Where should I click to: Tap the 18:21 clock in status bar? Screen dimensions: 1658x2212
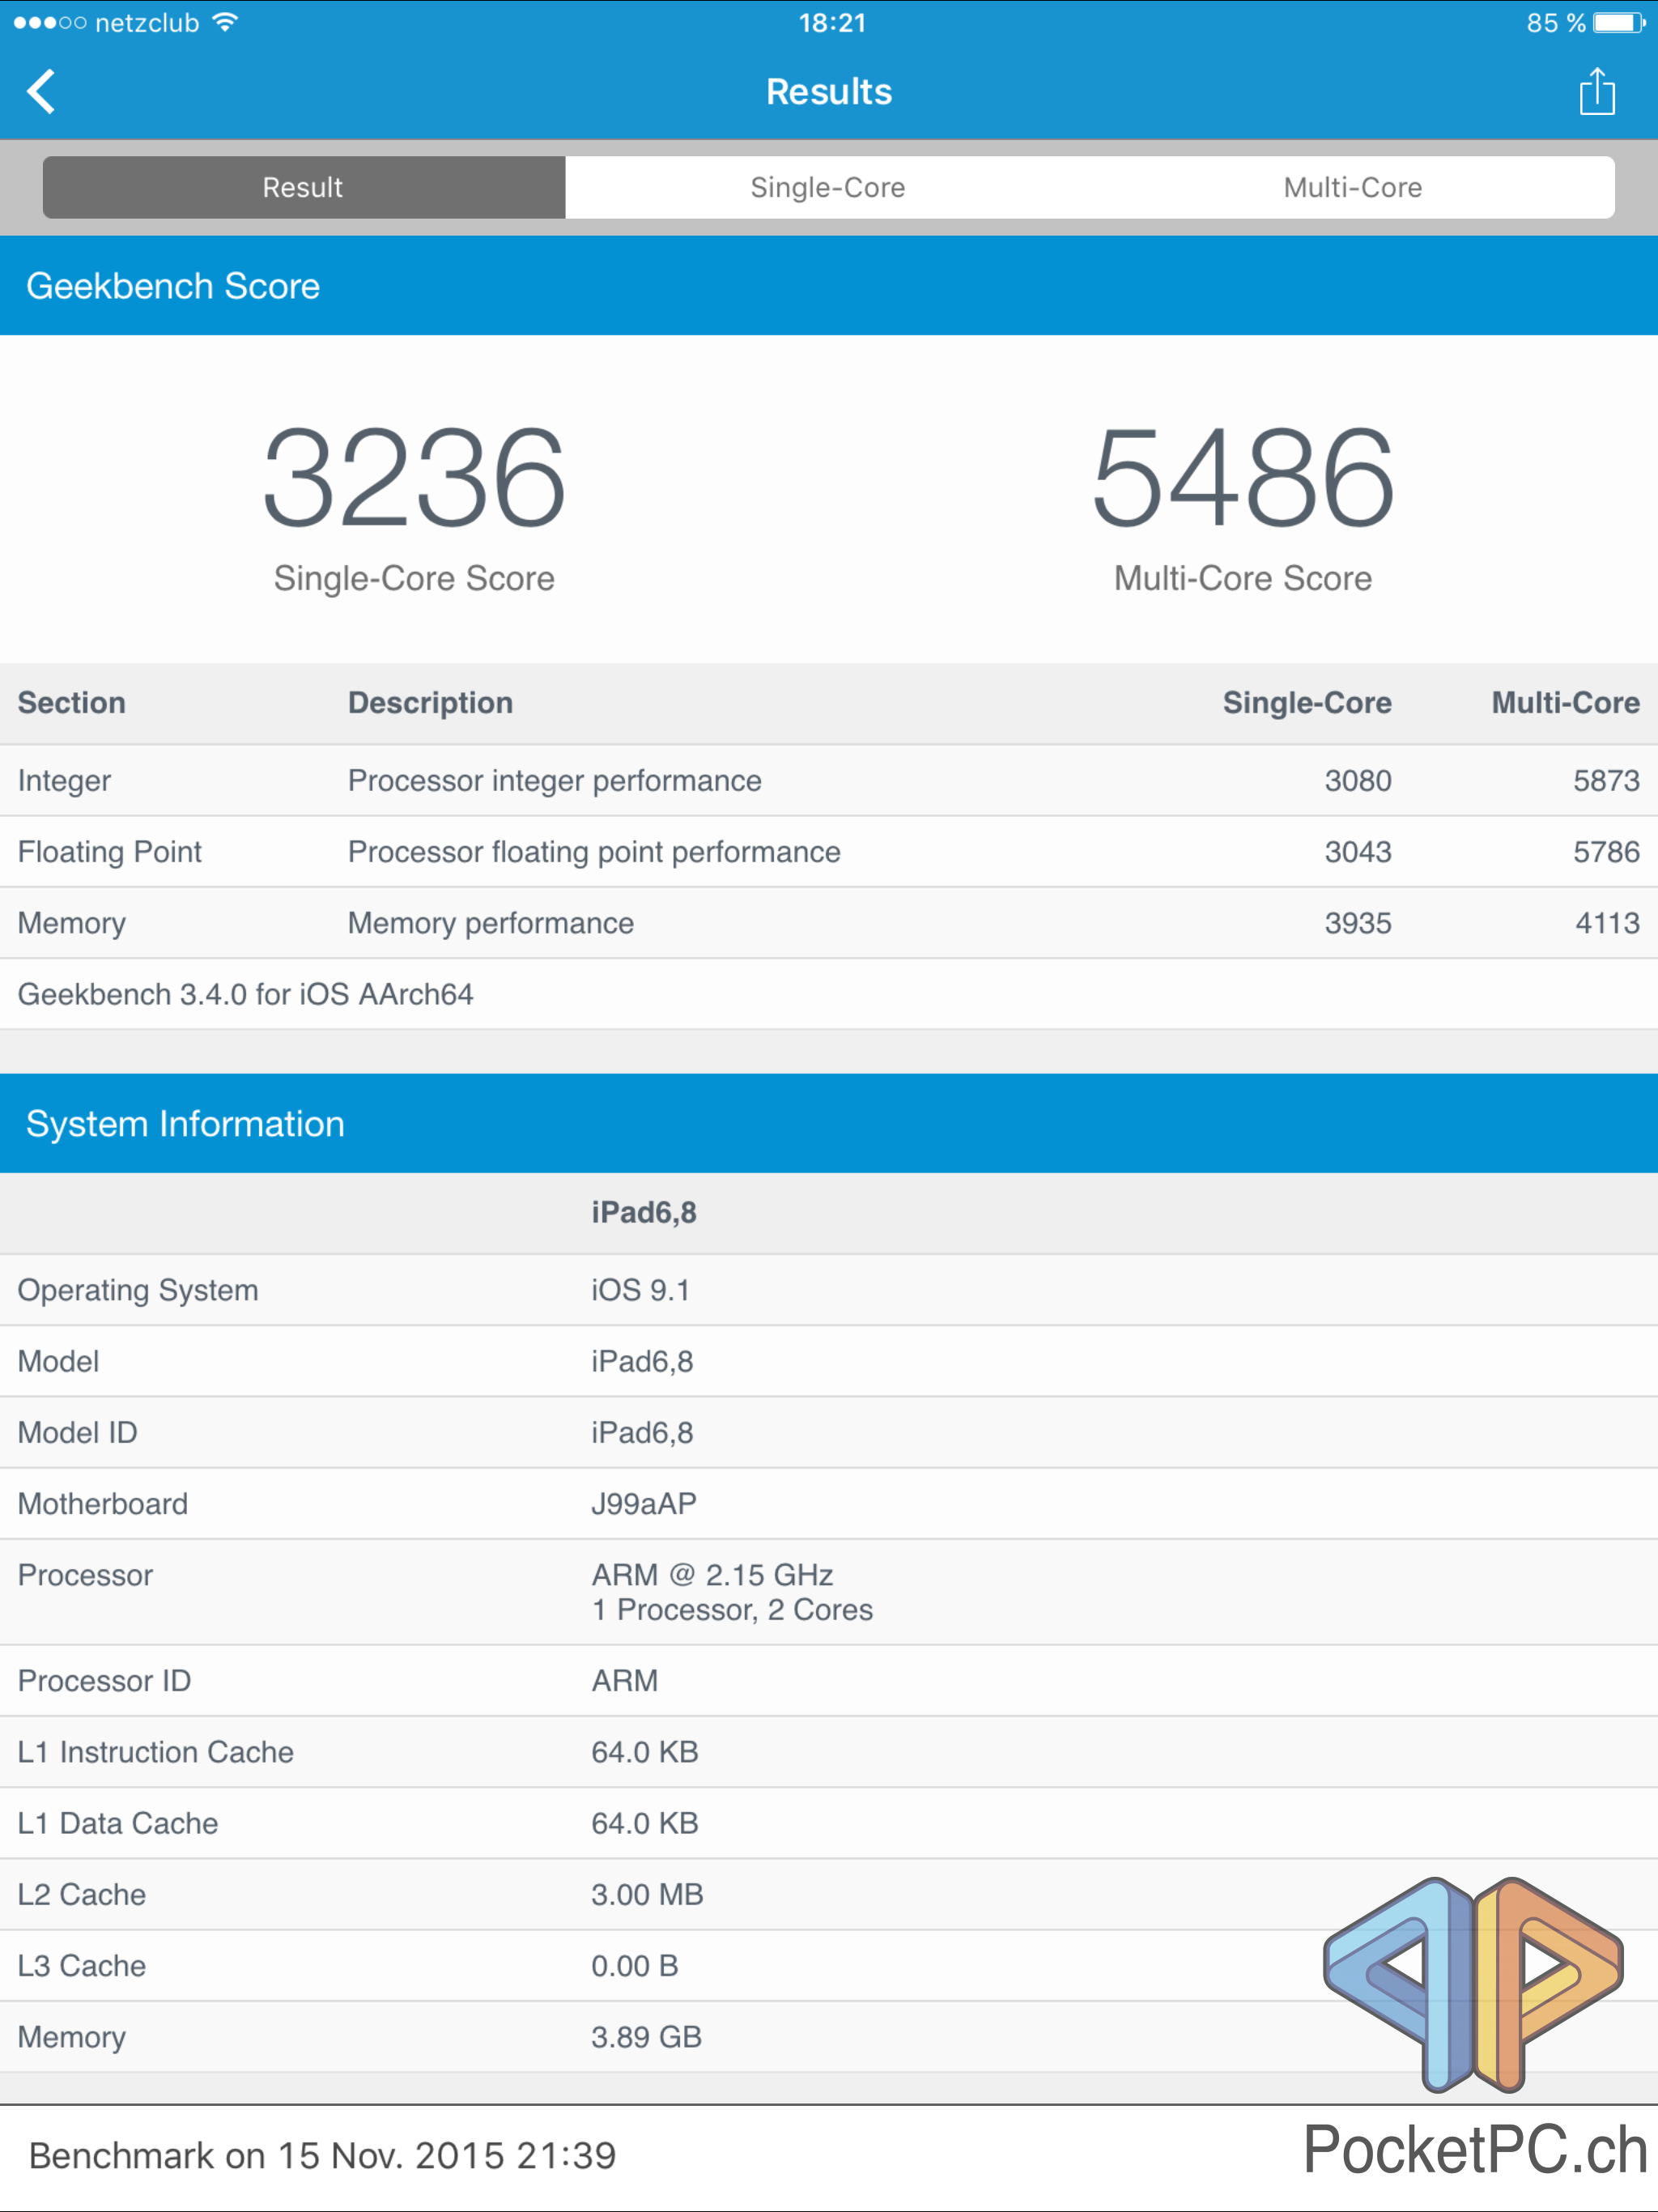coord(832,22)
